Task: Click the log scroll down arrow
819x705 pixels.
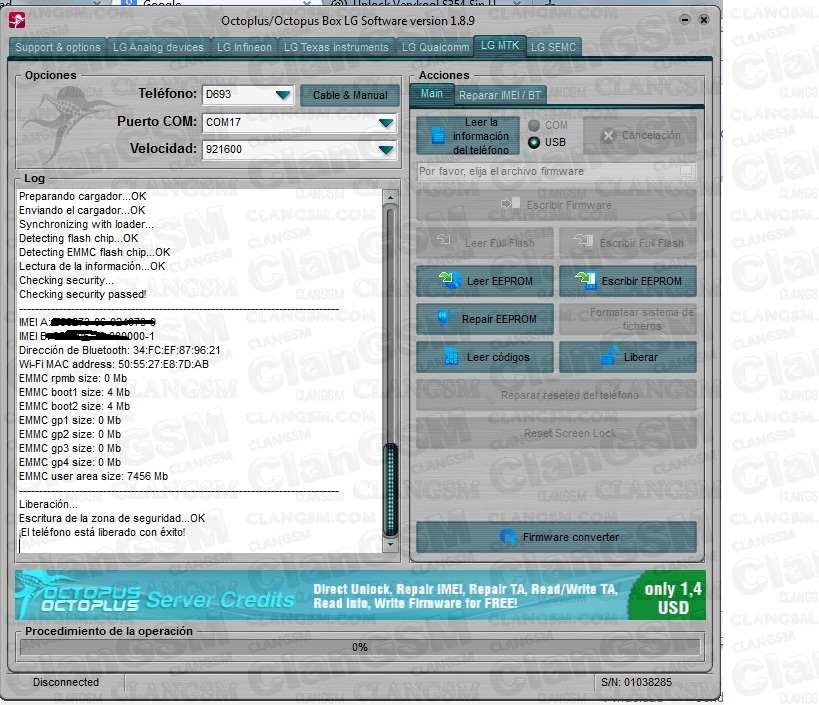Action: tap(390, 544)
